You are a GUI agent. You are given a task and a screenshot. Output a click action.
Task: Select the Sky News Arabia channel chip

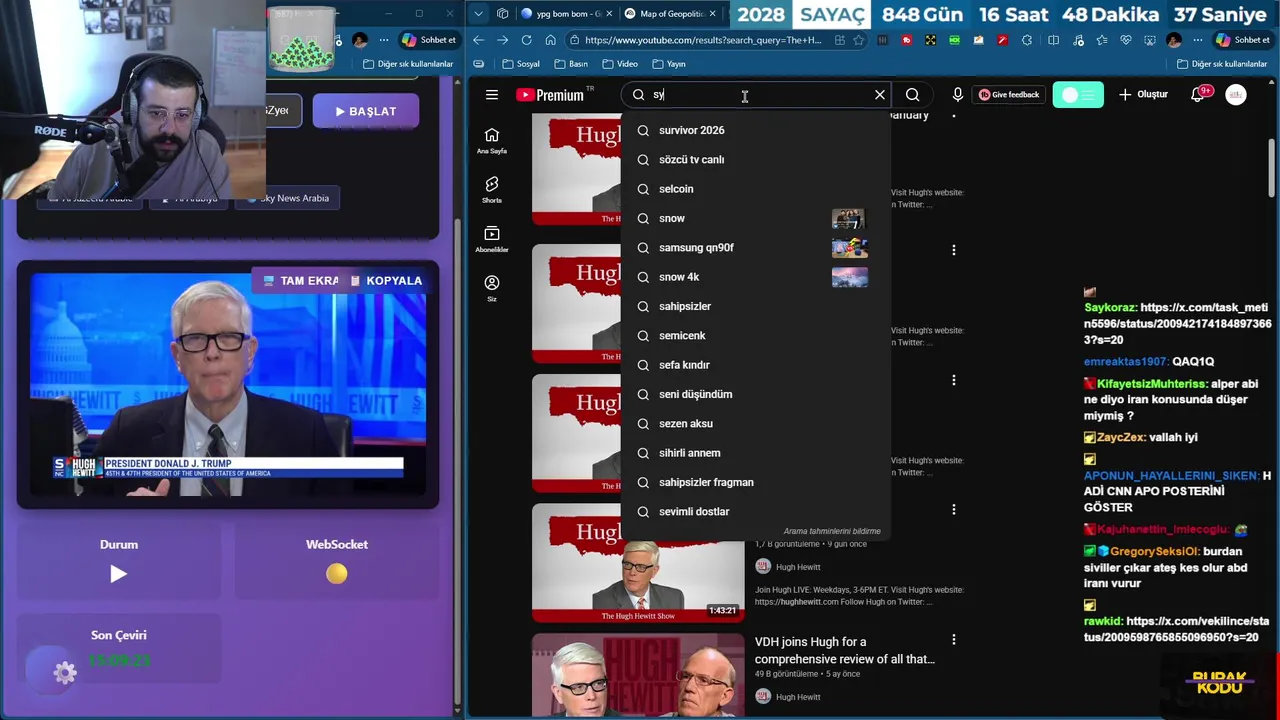pyautogui.click(x=287, y=198)
